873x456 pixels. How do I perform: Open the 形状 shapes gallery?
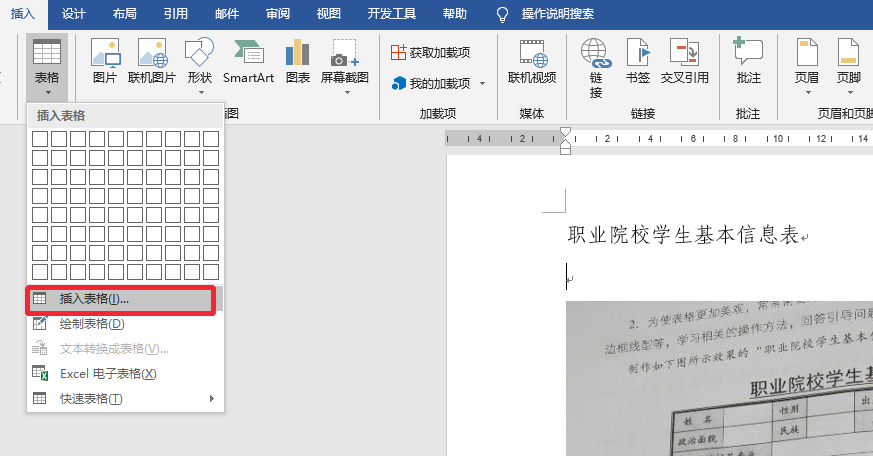click(199, 66)
